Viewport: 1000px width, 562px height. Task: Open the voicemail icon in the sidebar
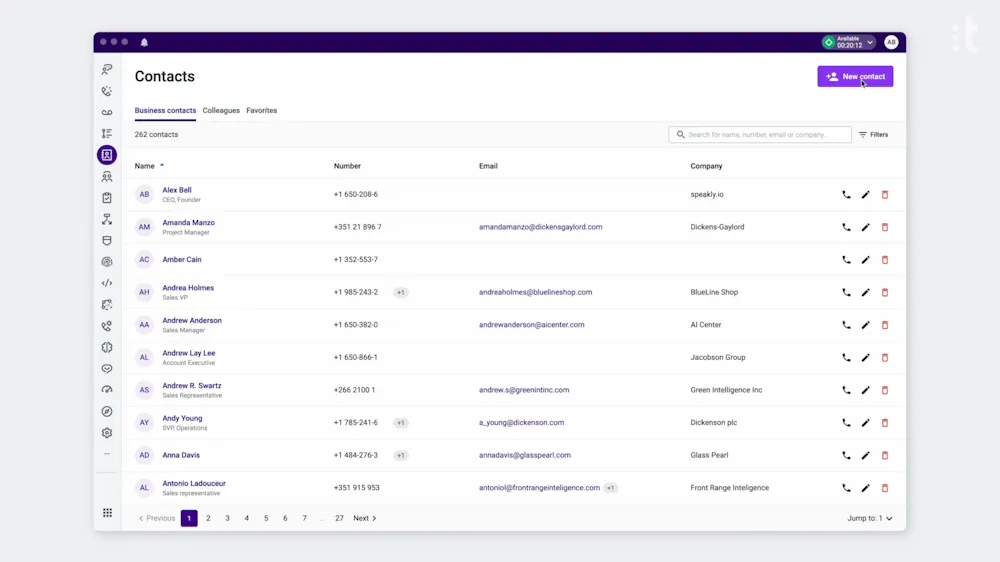(107, 112)
